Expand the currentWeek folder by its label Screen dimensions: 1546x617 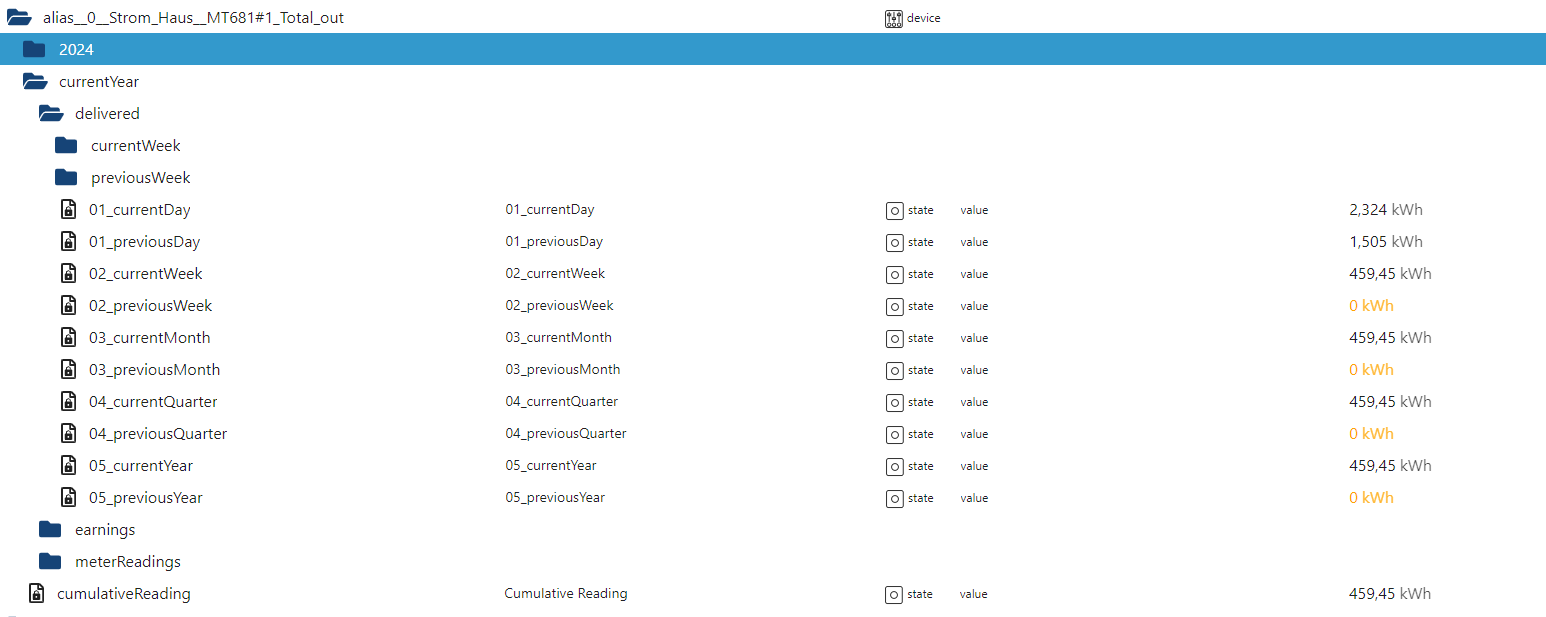tap(136, 146)
